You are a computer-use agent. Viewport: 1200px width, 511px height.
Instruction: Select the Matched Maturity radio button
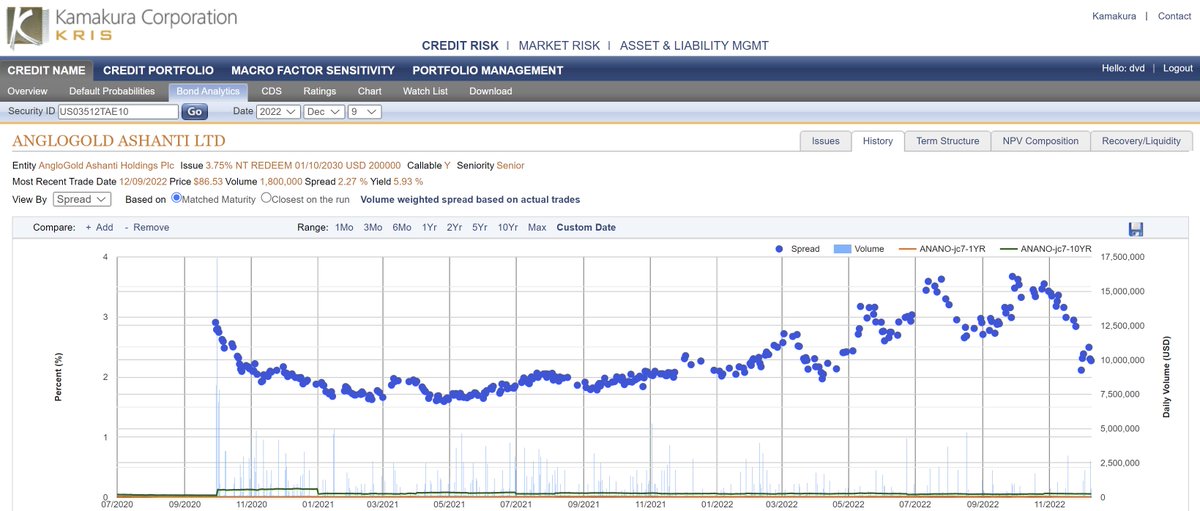tap(177, 198)
